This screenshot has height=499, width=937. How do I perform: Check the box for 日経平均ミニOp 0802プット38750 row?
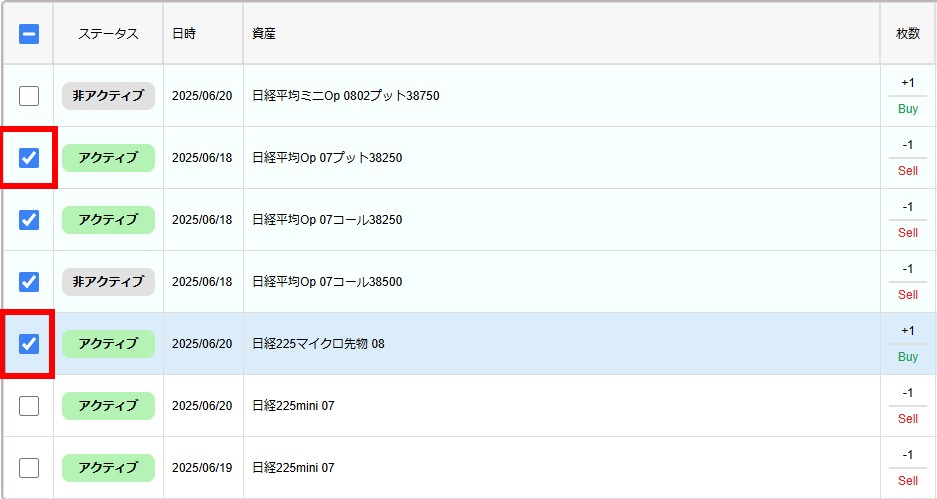(29, 96)
